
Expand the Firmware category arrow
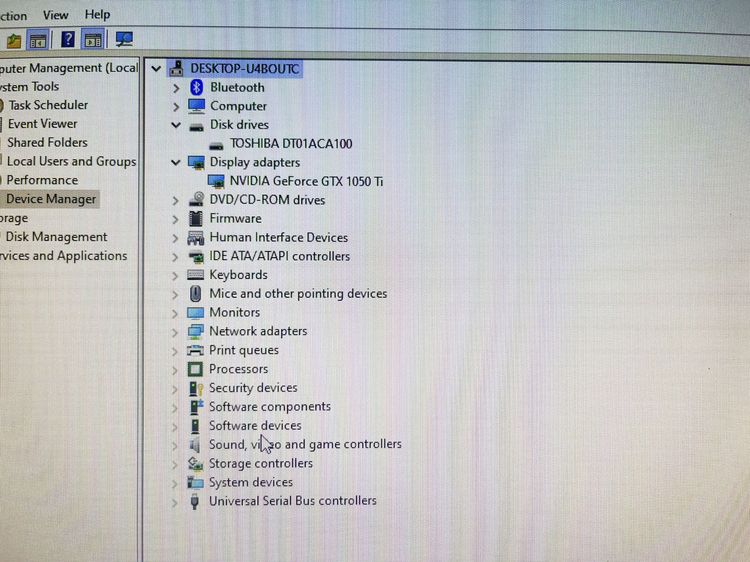(176, 219)
